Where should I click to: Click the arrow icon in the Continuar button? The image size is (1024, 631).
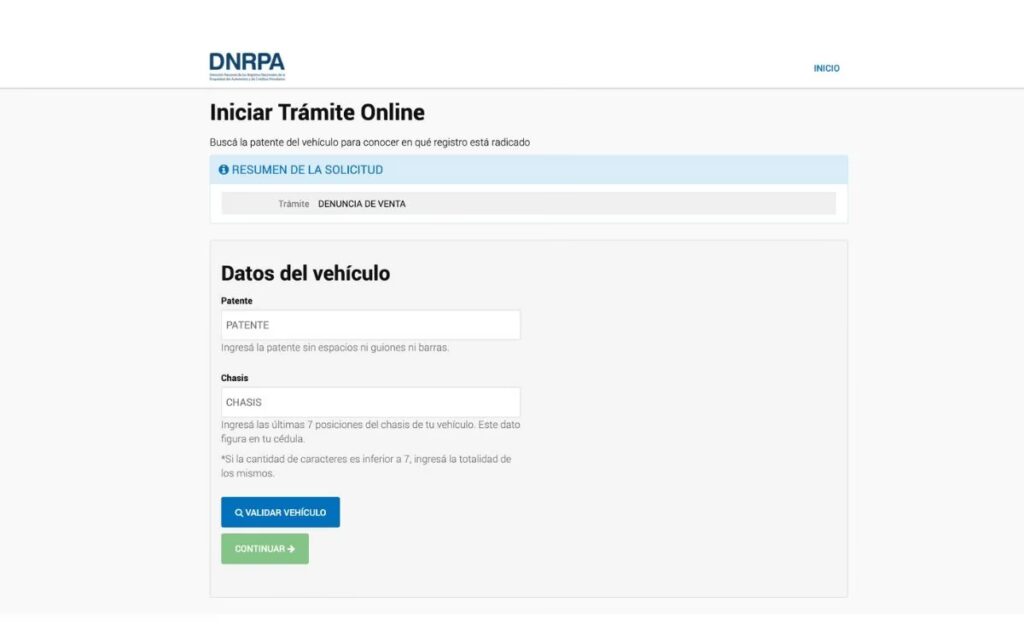pos(291,549)
